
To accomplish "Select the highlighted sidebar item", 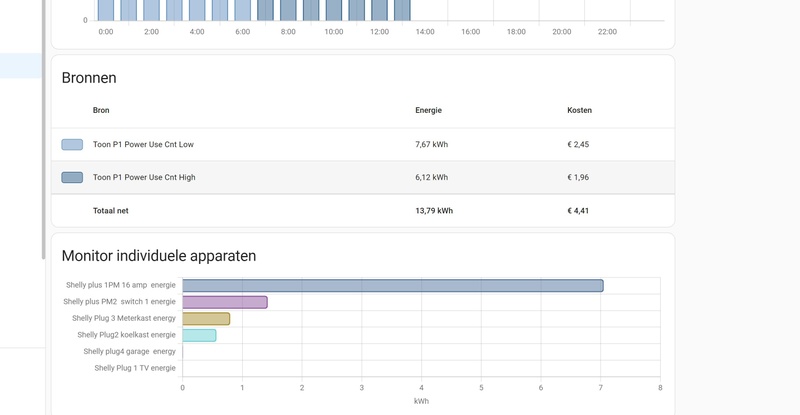I will [x=21, y=66].
